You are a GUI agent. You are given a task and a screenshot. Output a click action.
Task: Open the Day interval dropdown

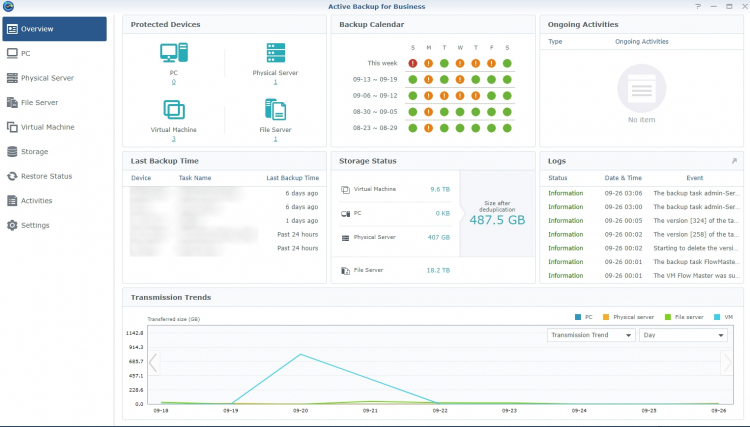coord(684,335)
